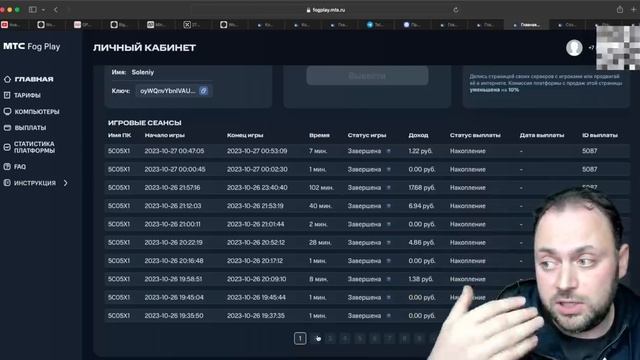
Task: Click status info icon in 21:00:11 row
Action: tap(389, 224)
